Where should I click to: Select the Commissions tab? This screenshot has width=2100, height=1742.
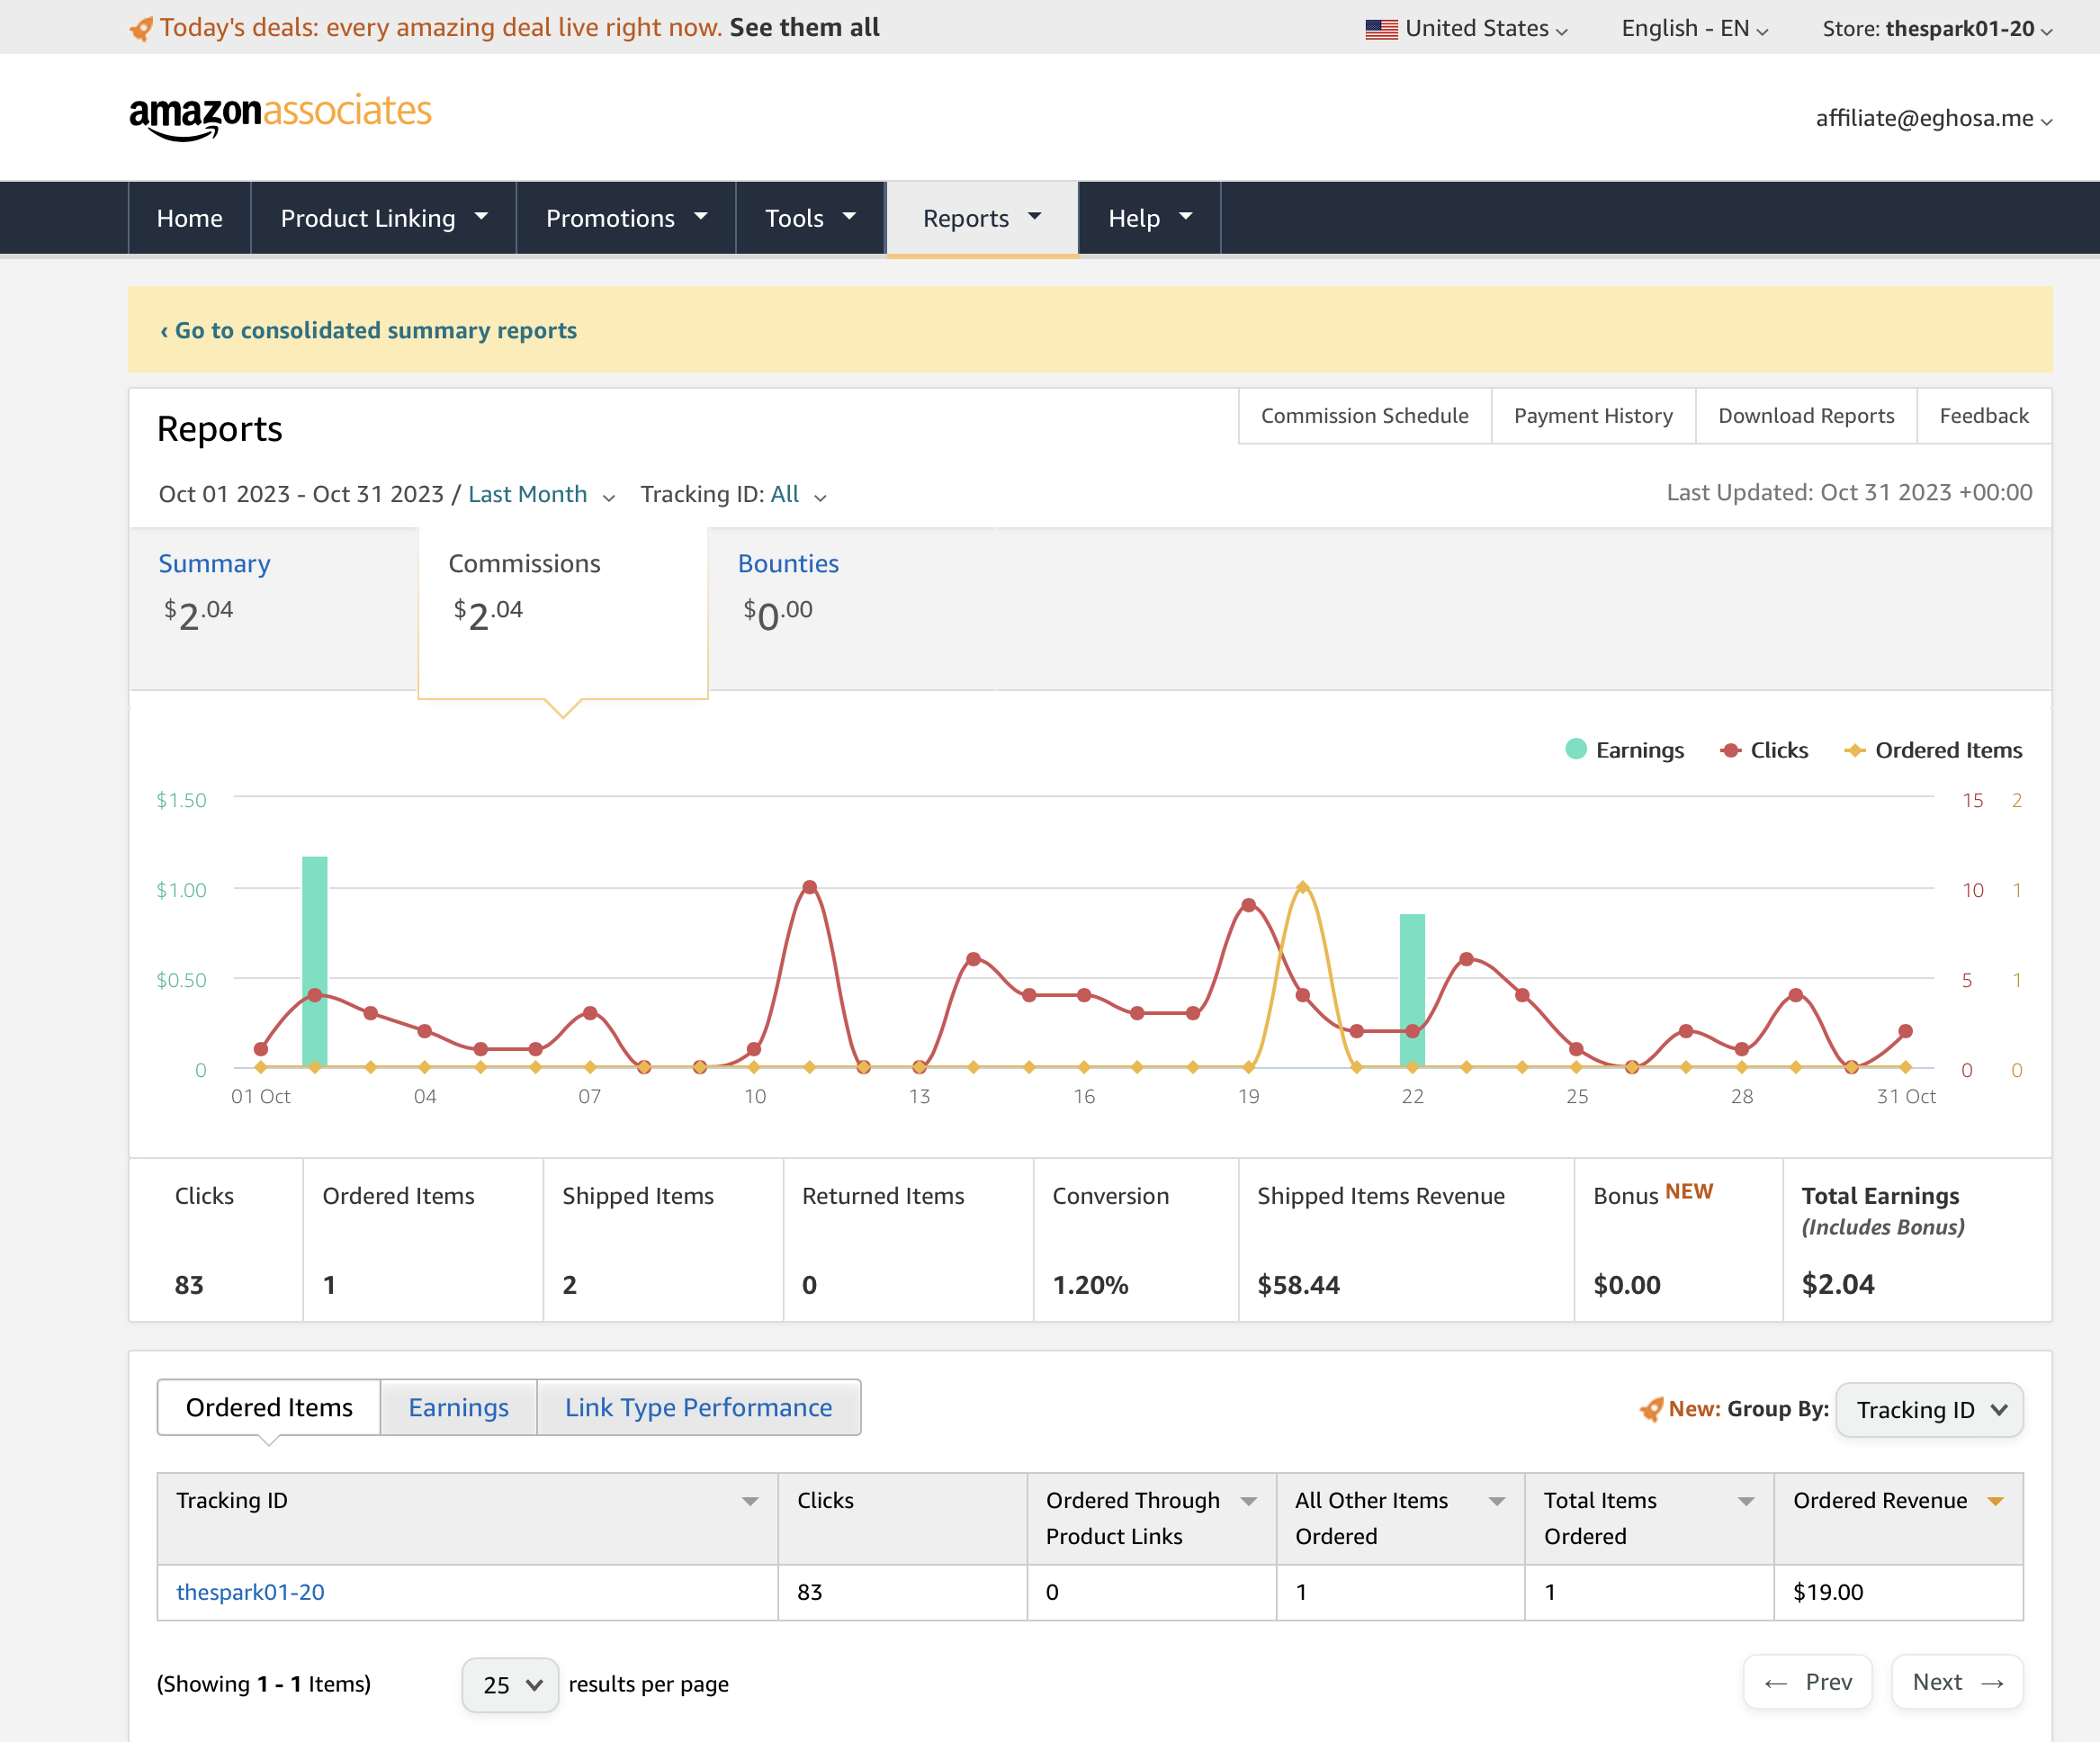click(563, 612)
